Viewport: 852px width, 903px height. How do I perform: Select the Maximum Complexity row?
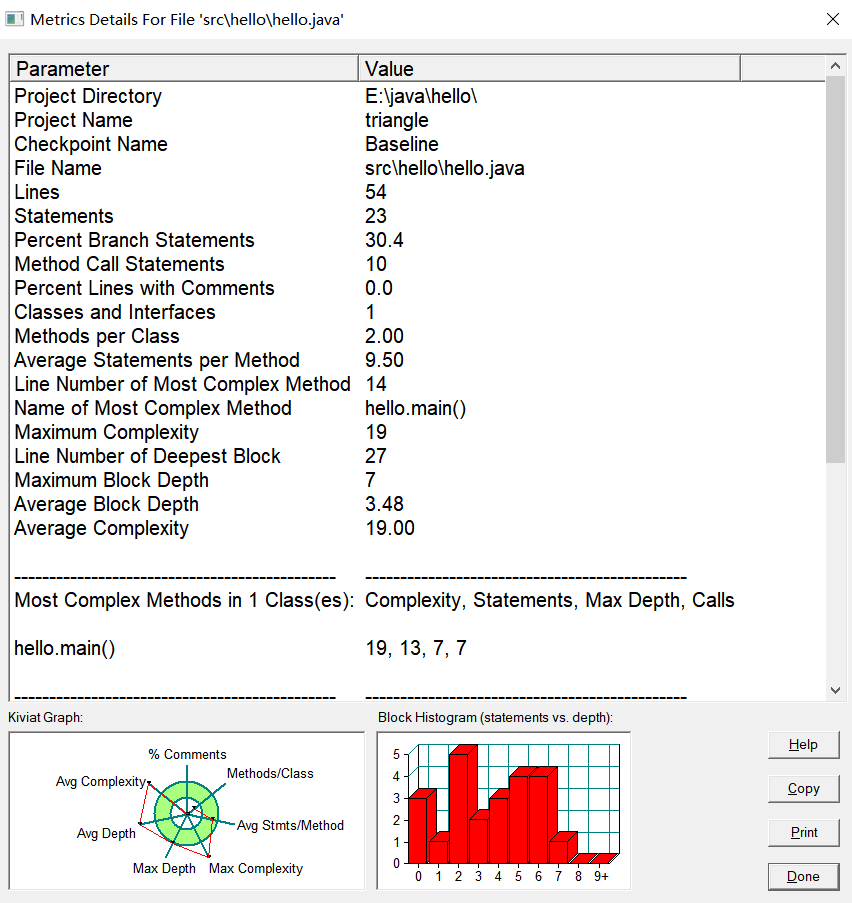(x=418, y=432)
